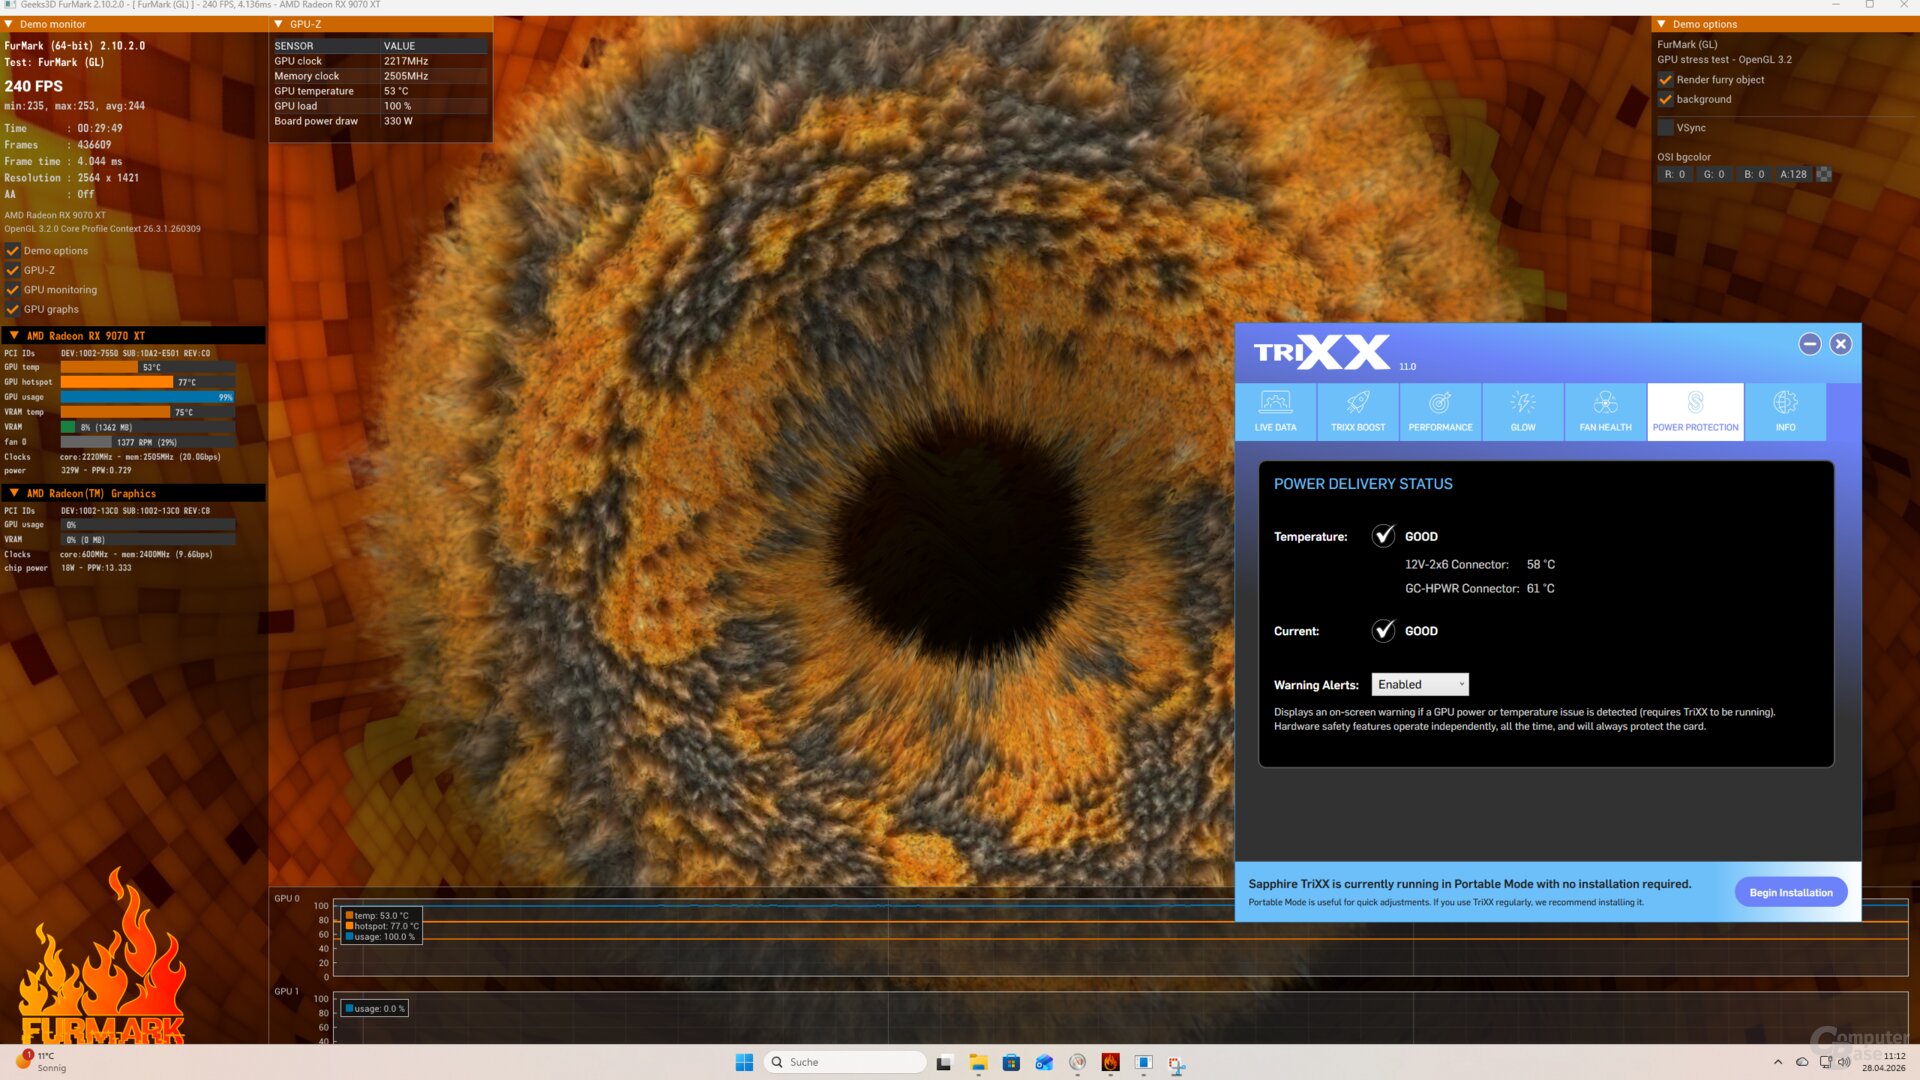Image resolution: width=1920 pixels, height=1080 pixels.
Task: Uncheck Render furry object
Action: 1666,80
